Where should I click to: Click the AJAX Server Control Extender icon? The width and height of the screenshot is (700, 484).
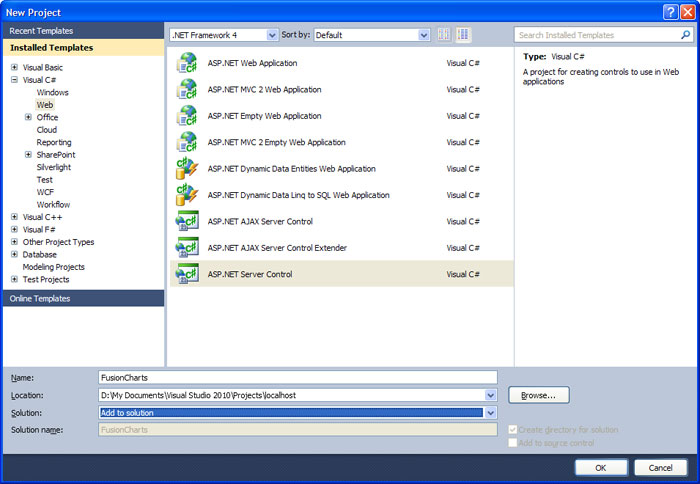(187, 247)
